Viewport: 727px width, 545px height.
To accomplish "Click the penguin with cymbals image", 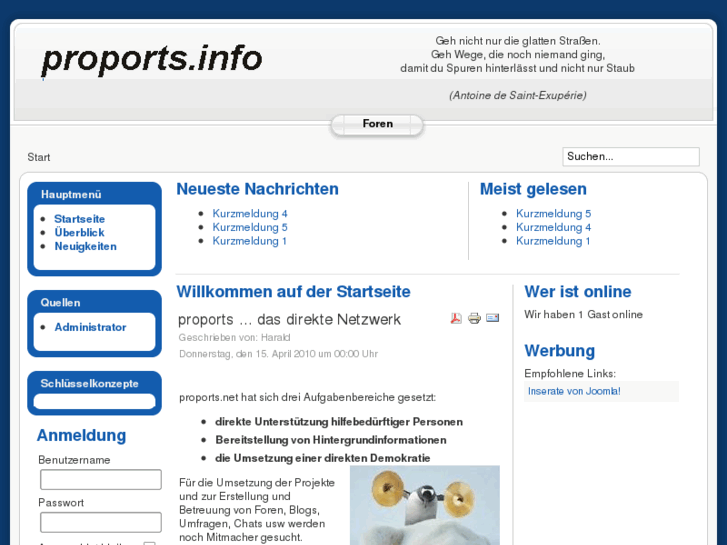I will point(425,505).
